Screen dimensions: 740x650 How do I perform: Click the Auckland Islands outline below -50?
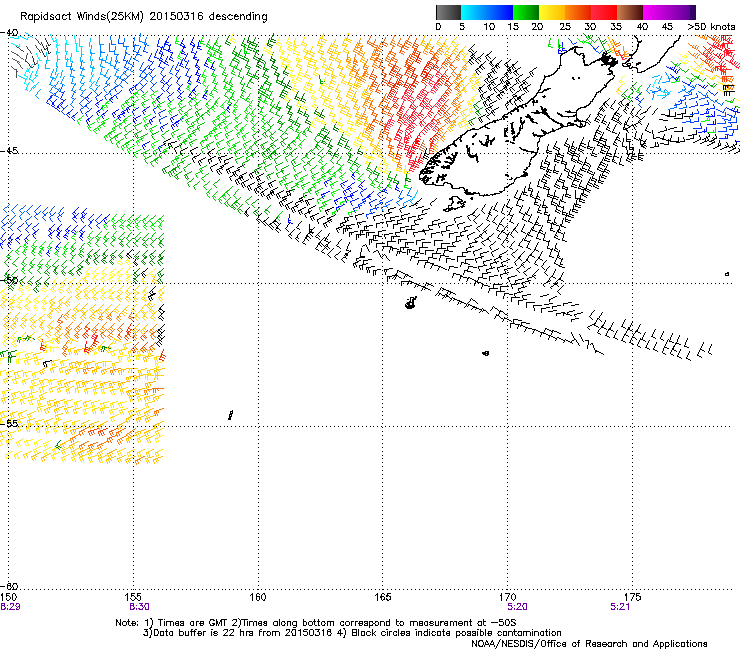pyautogui.click(x=411, y=303)
